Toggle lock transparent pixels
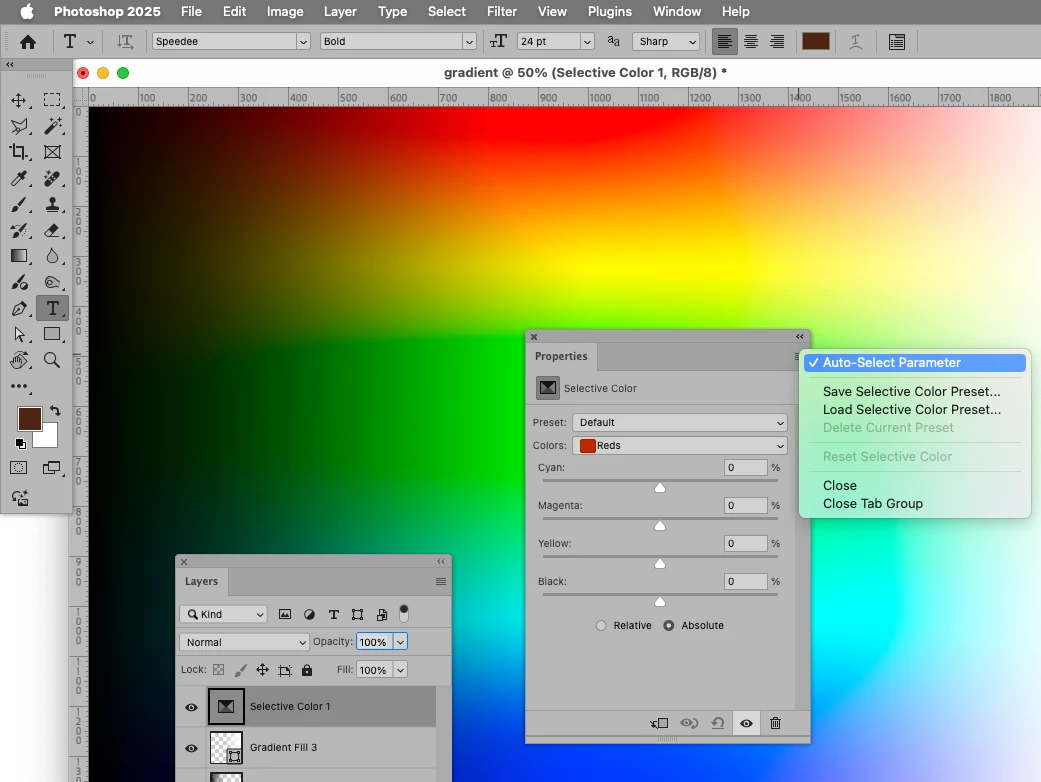Screen dimensions: 1041x782 (x=218, y=670)
